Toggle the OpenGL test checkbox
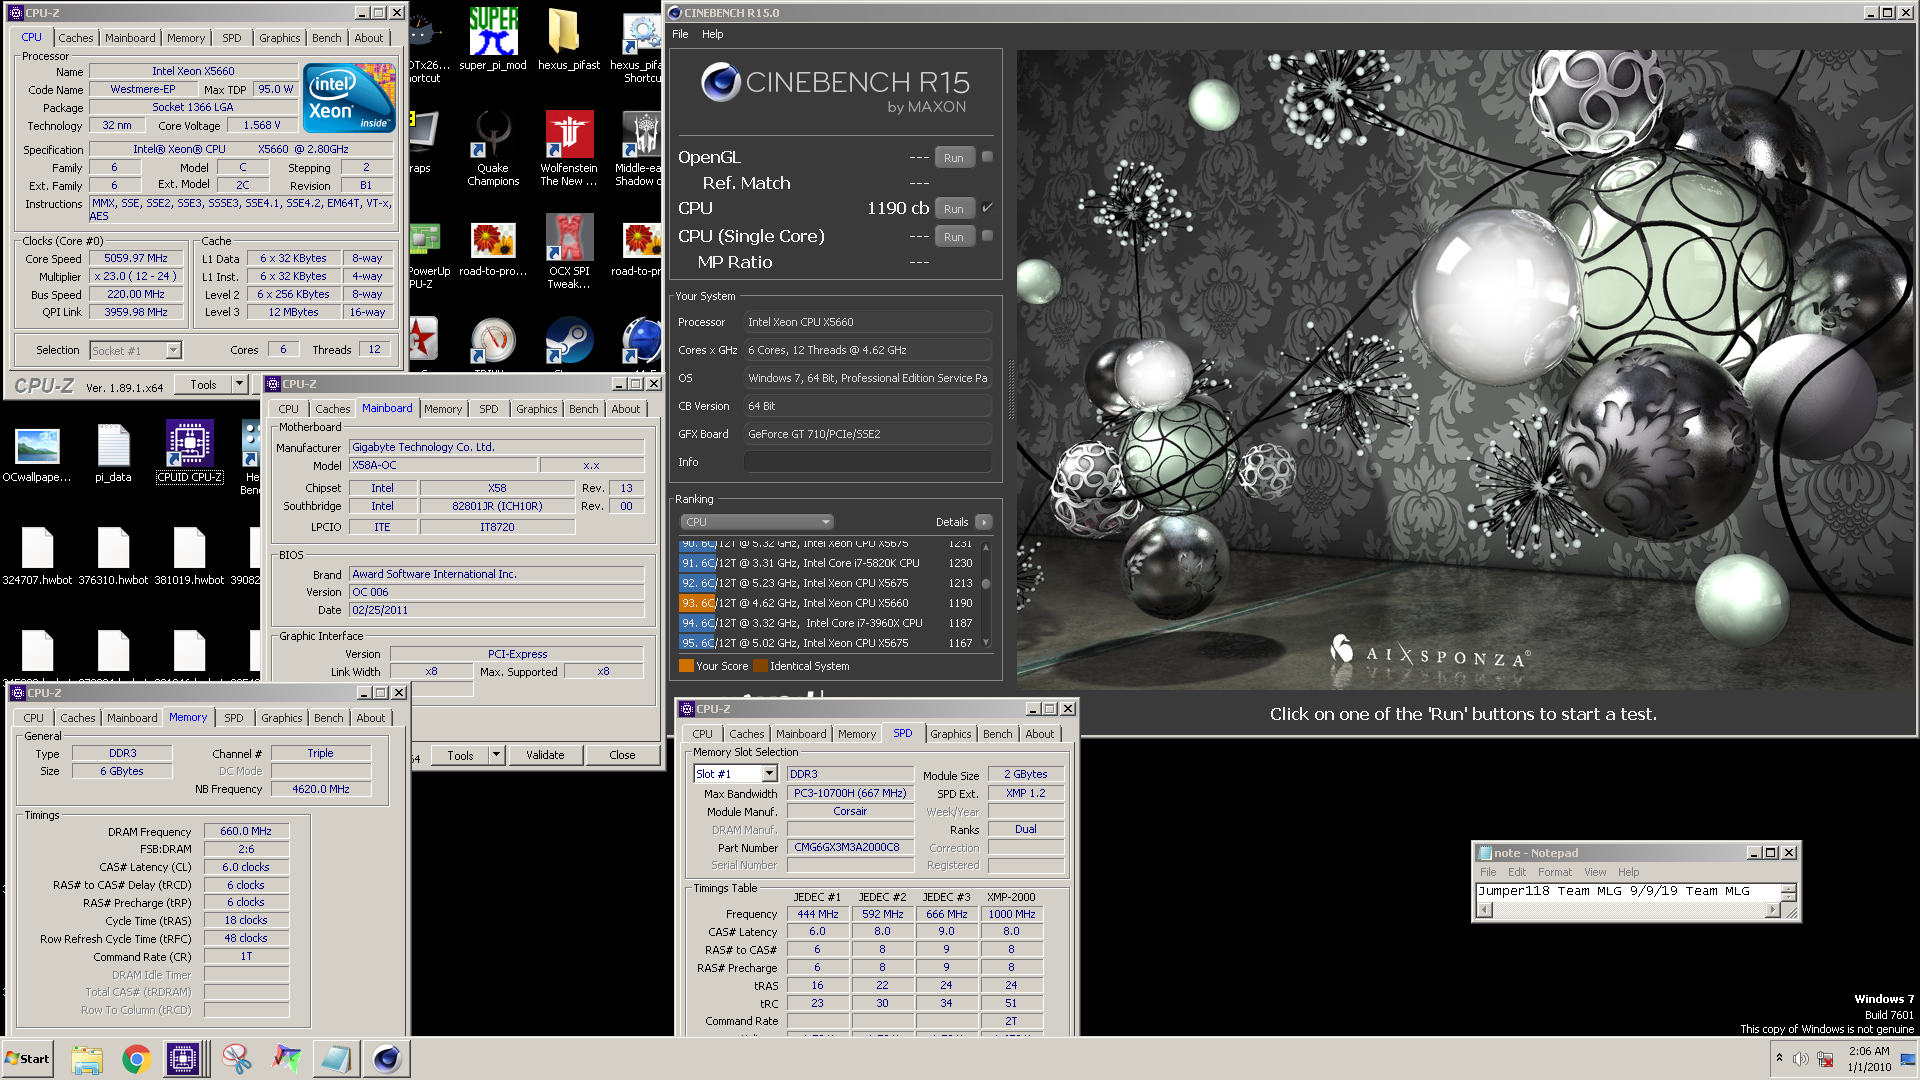The image size is (1920, 1080). (x=987, y=156)
